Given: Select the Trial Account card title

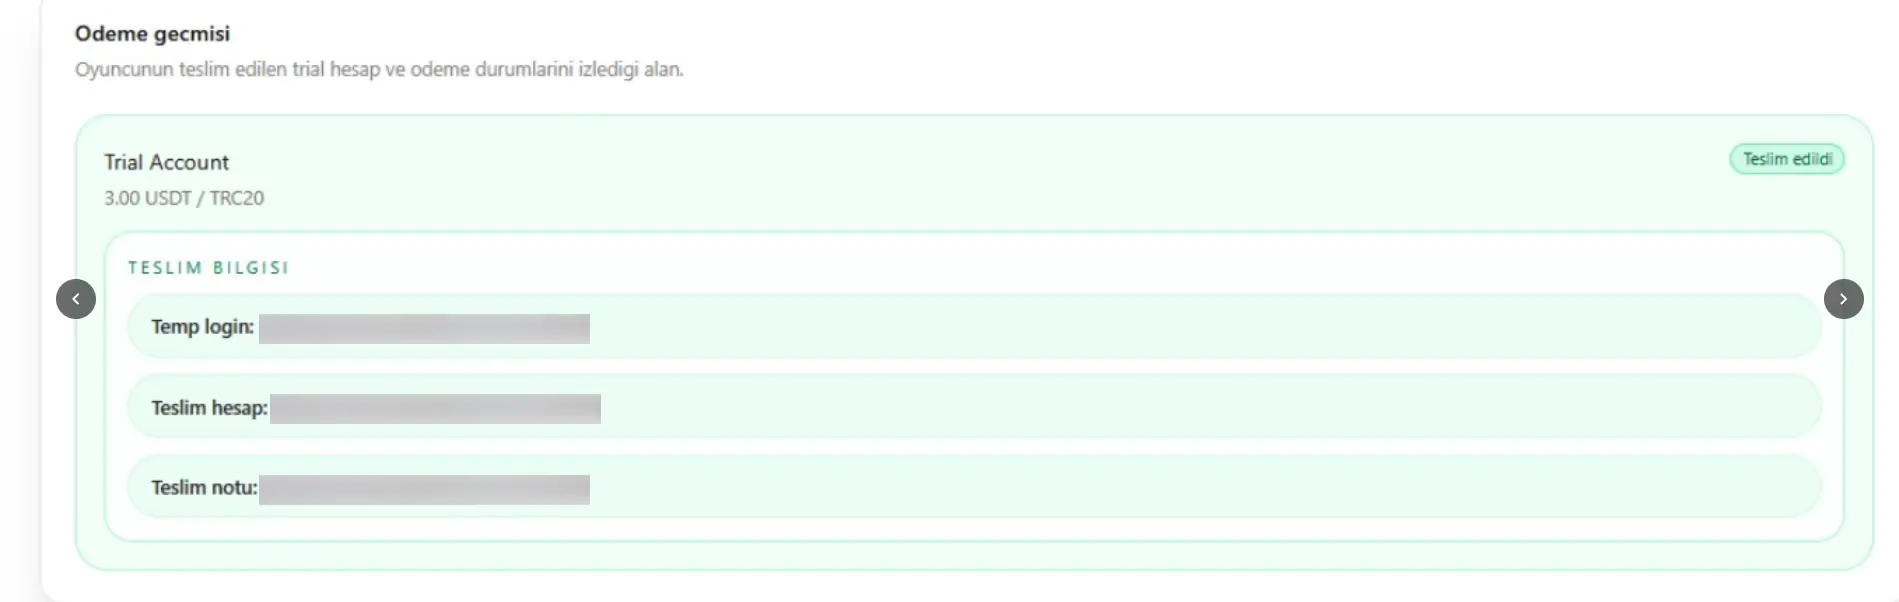Looking at the screenshot, I should coord(166,162).
